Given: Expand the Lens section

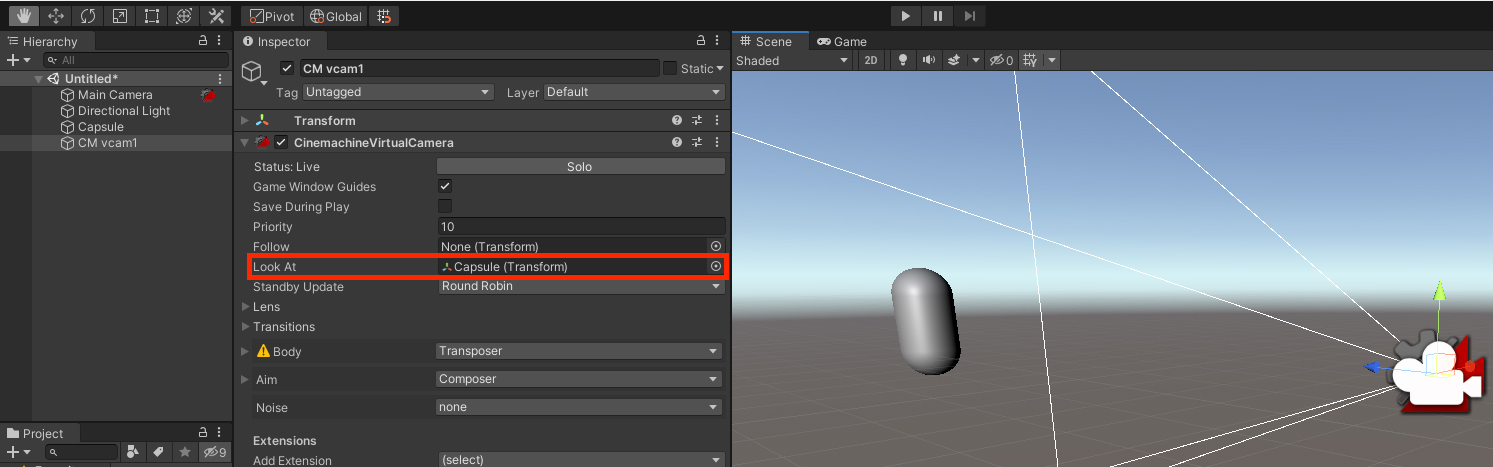Looking at the screenshot, I should pos(247,307).
